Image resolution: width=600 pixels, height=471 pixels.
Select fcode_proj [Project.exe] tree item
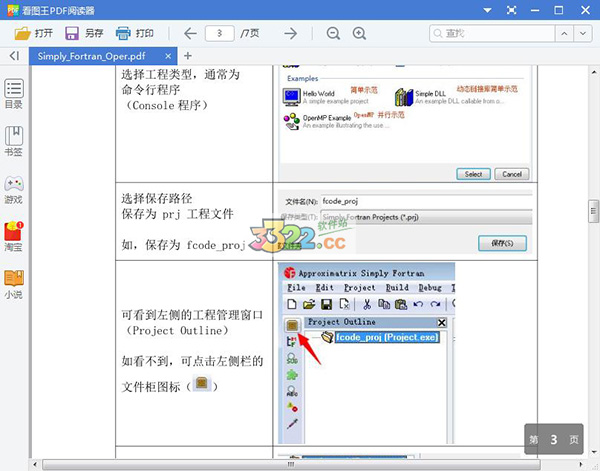(x=387, y=337)
